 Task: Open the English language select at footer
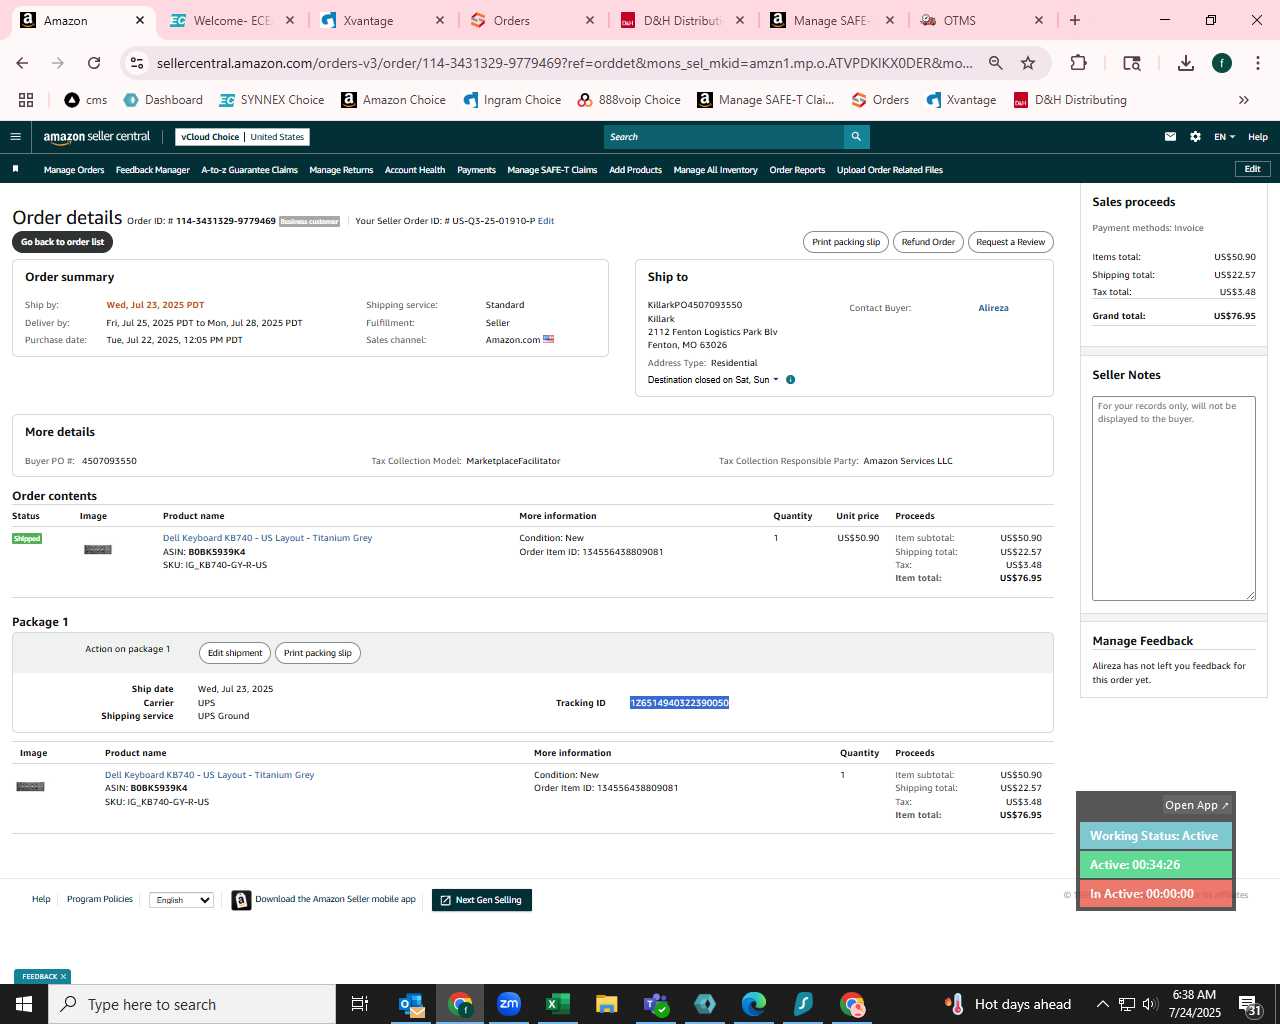pyautogui.click(x=181, y=900)
